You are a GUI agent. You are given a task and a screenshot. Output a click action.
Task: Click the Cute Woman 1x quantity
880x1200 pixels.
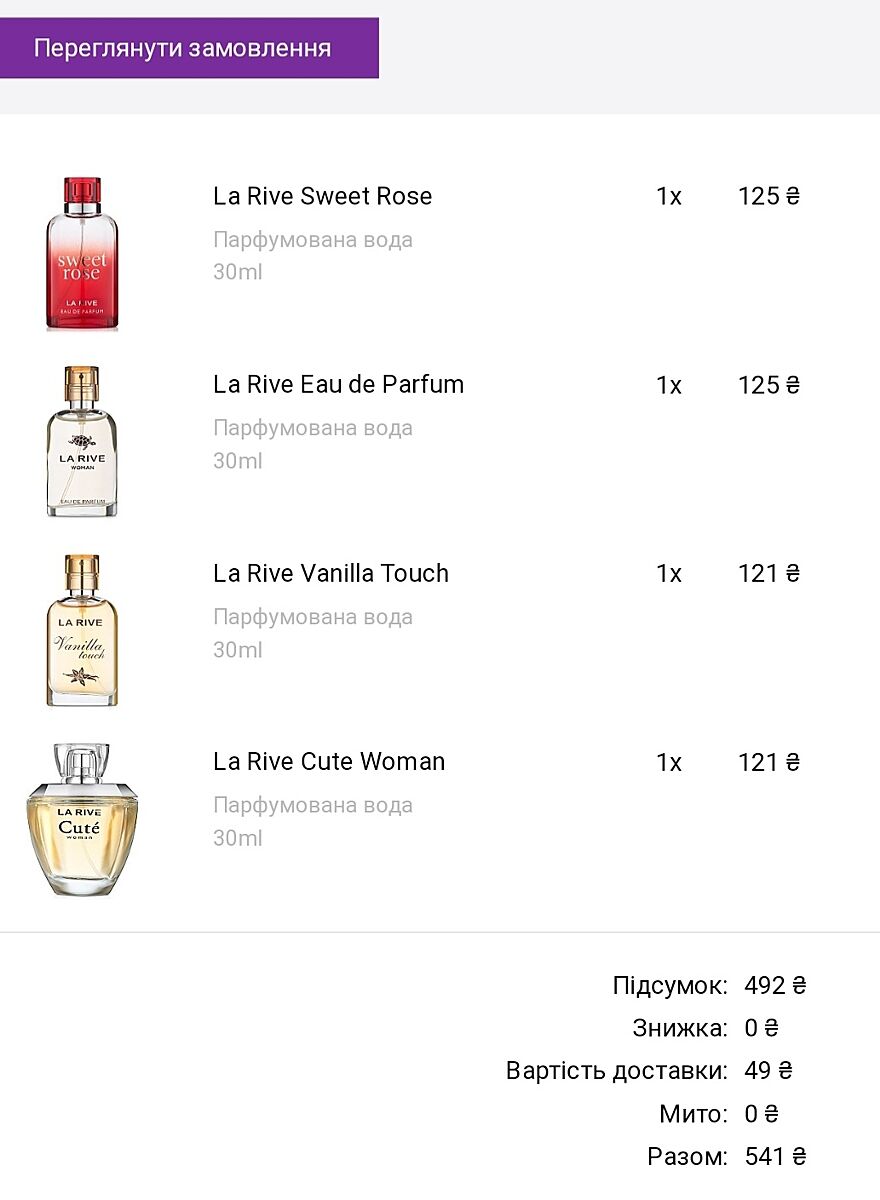click(x=669, y=763)
